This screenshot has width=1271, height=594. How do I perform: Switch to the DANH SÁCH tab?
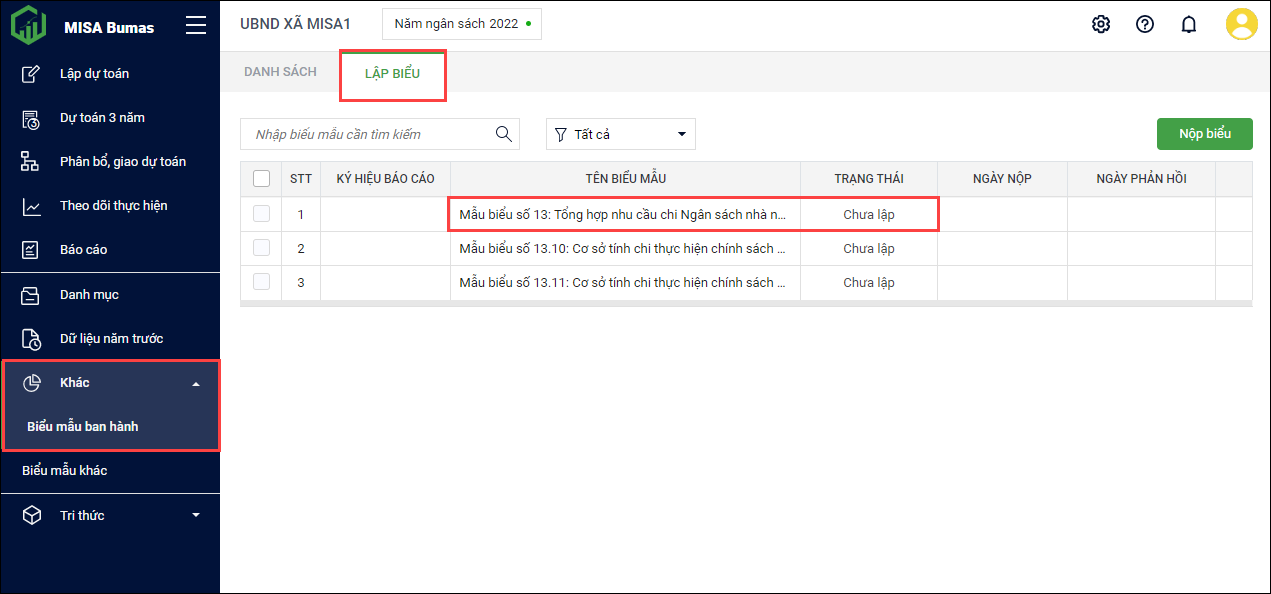point(280,72)
